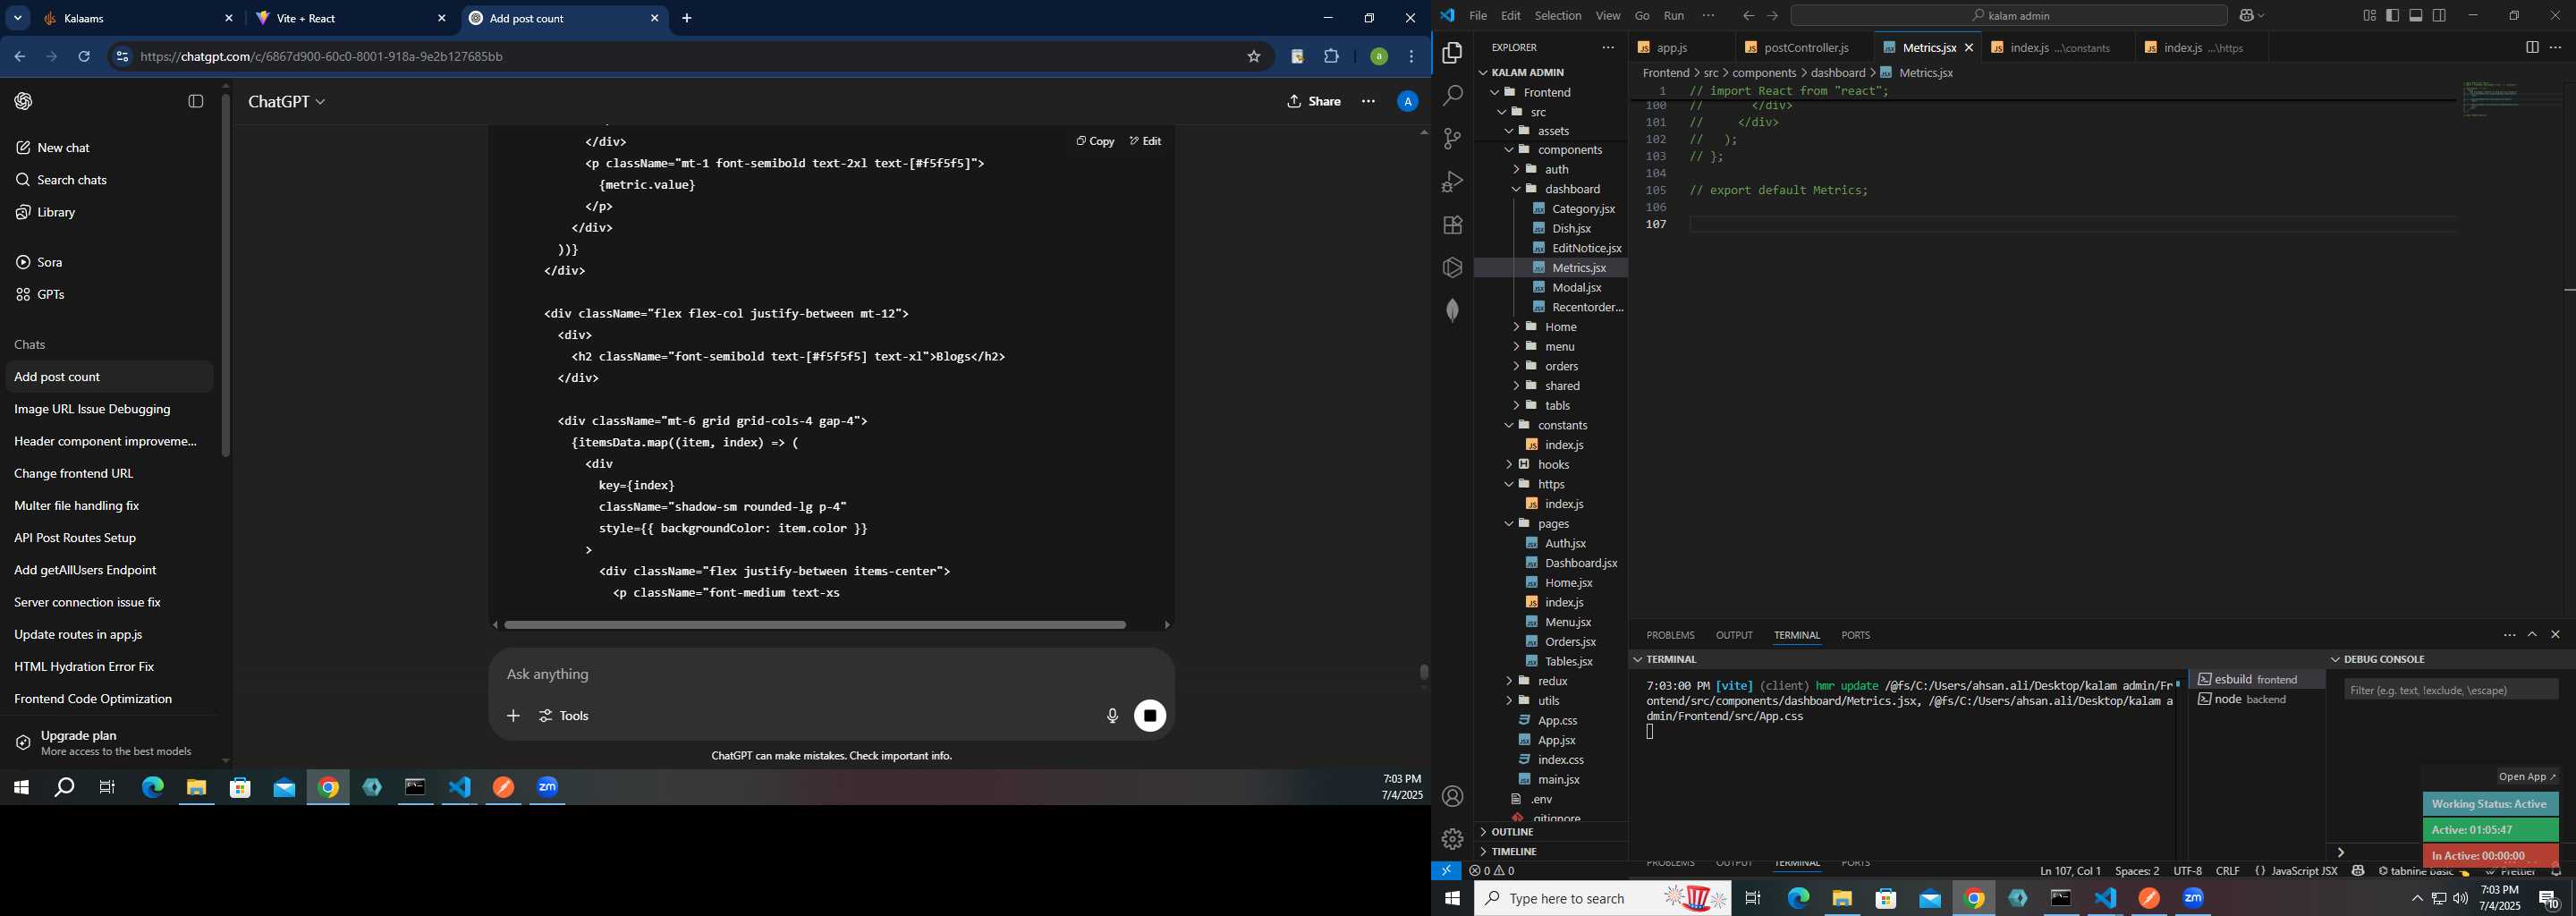The image size is (2576, 916).
Task: Reload the Chrome page
Action: [x=85, y=57]
